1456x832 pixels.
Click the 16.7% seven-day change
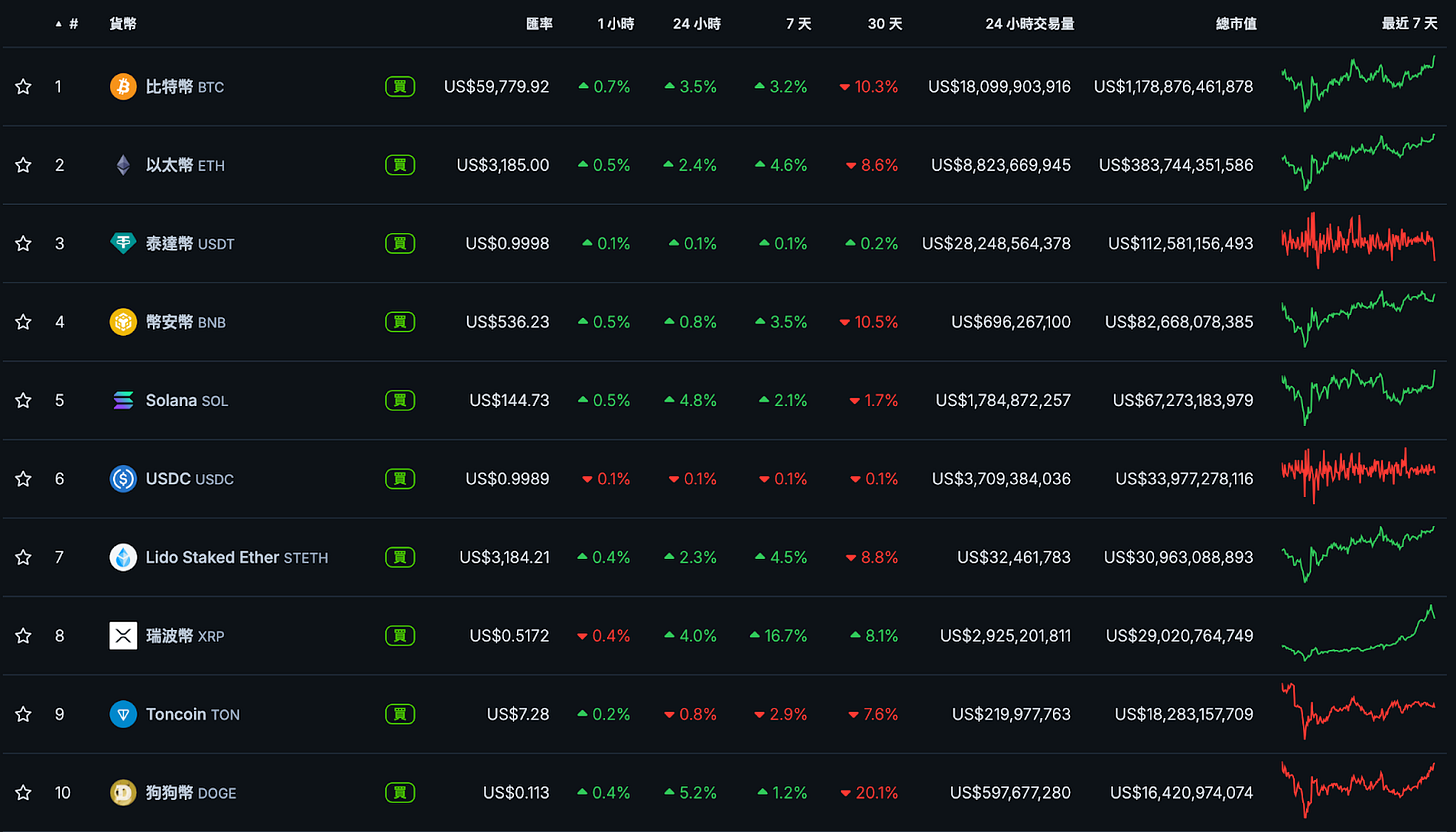pyautogui.click(x=778, y=636)
